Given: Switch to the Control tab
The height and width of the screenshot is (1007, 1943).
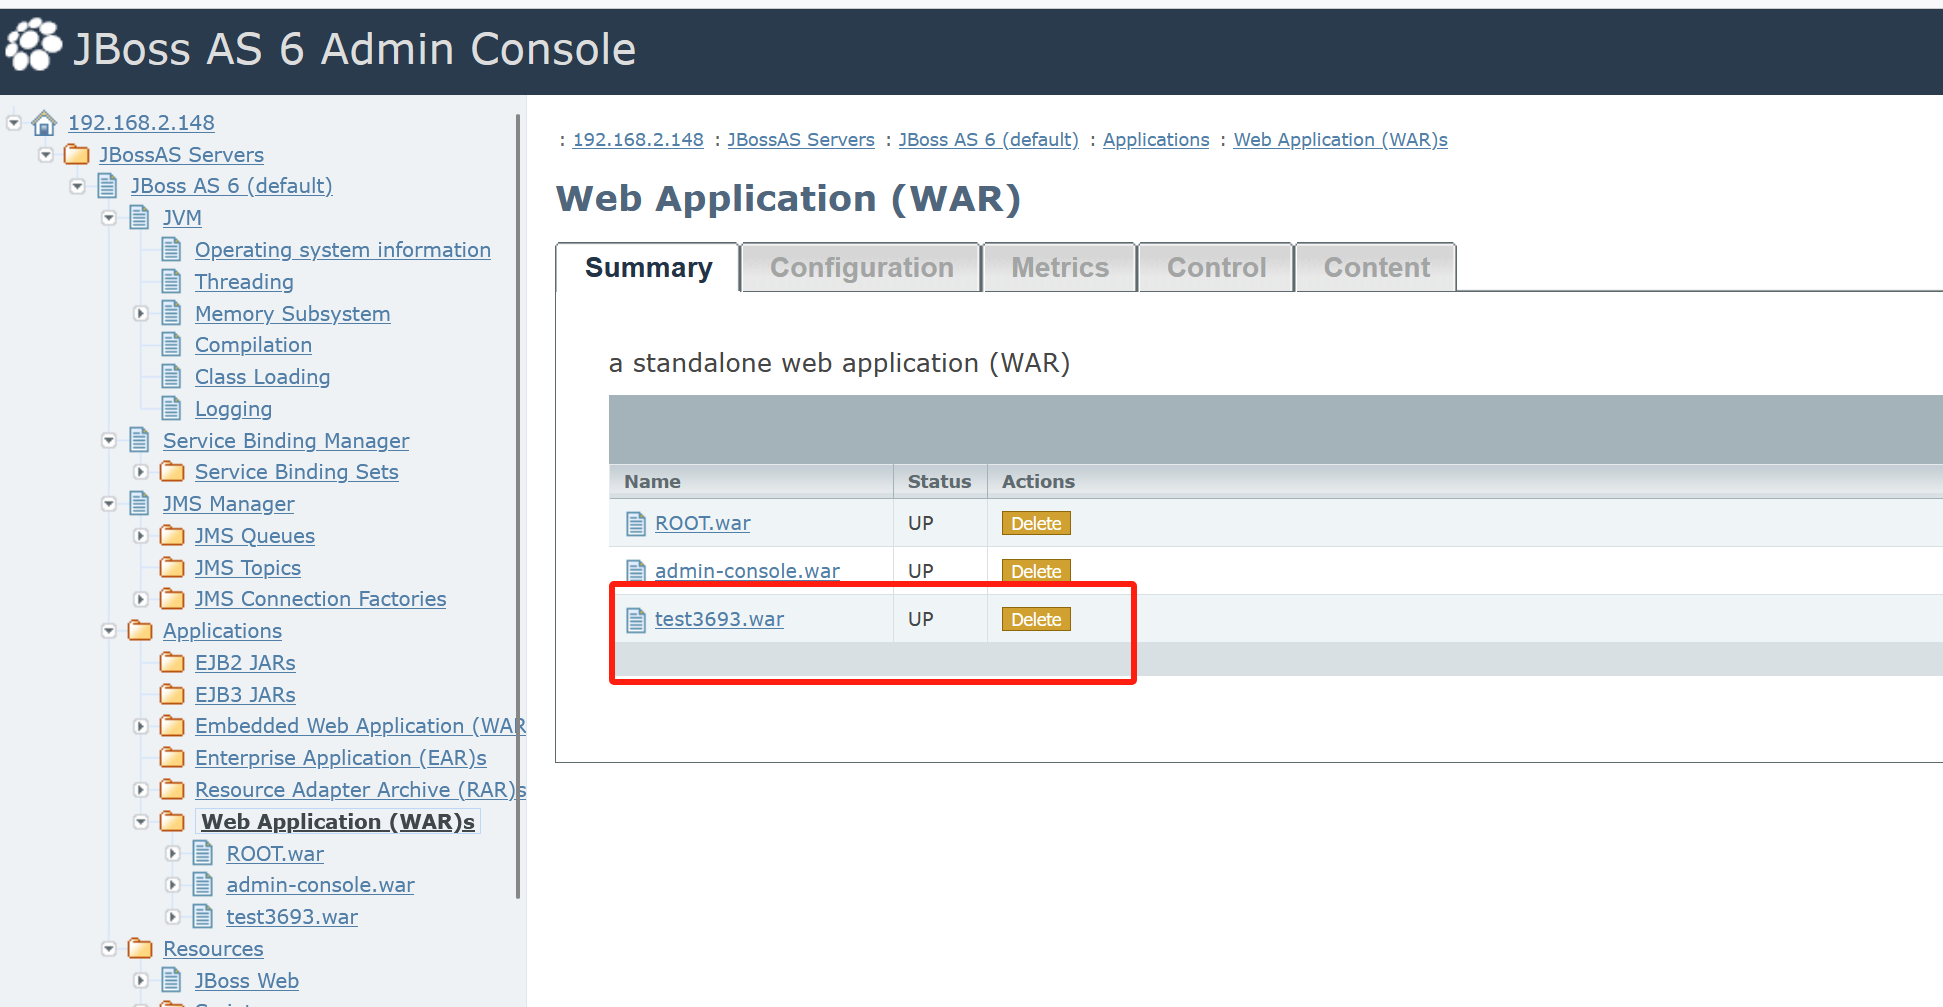Looking at the screenshot, I should coord(1216,267).
